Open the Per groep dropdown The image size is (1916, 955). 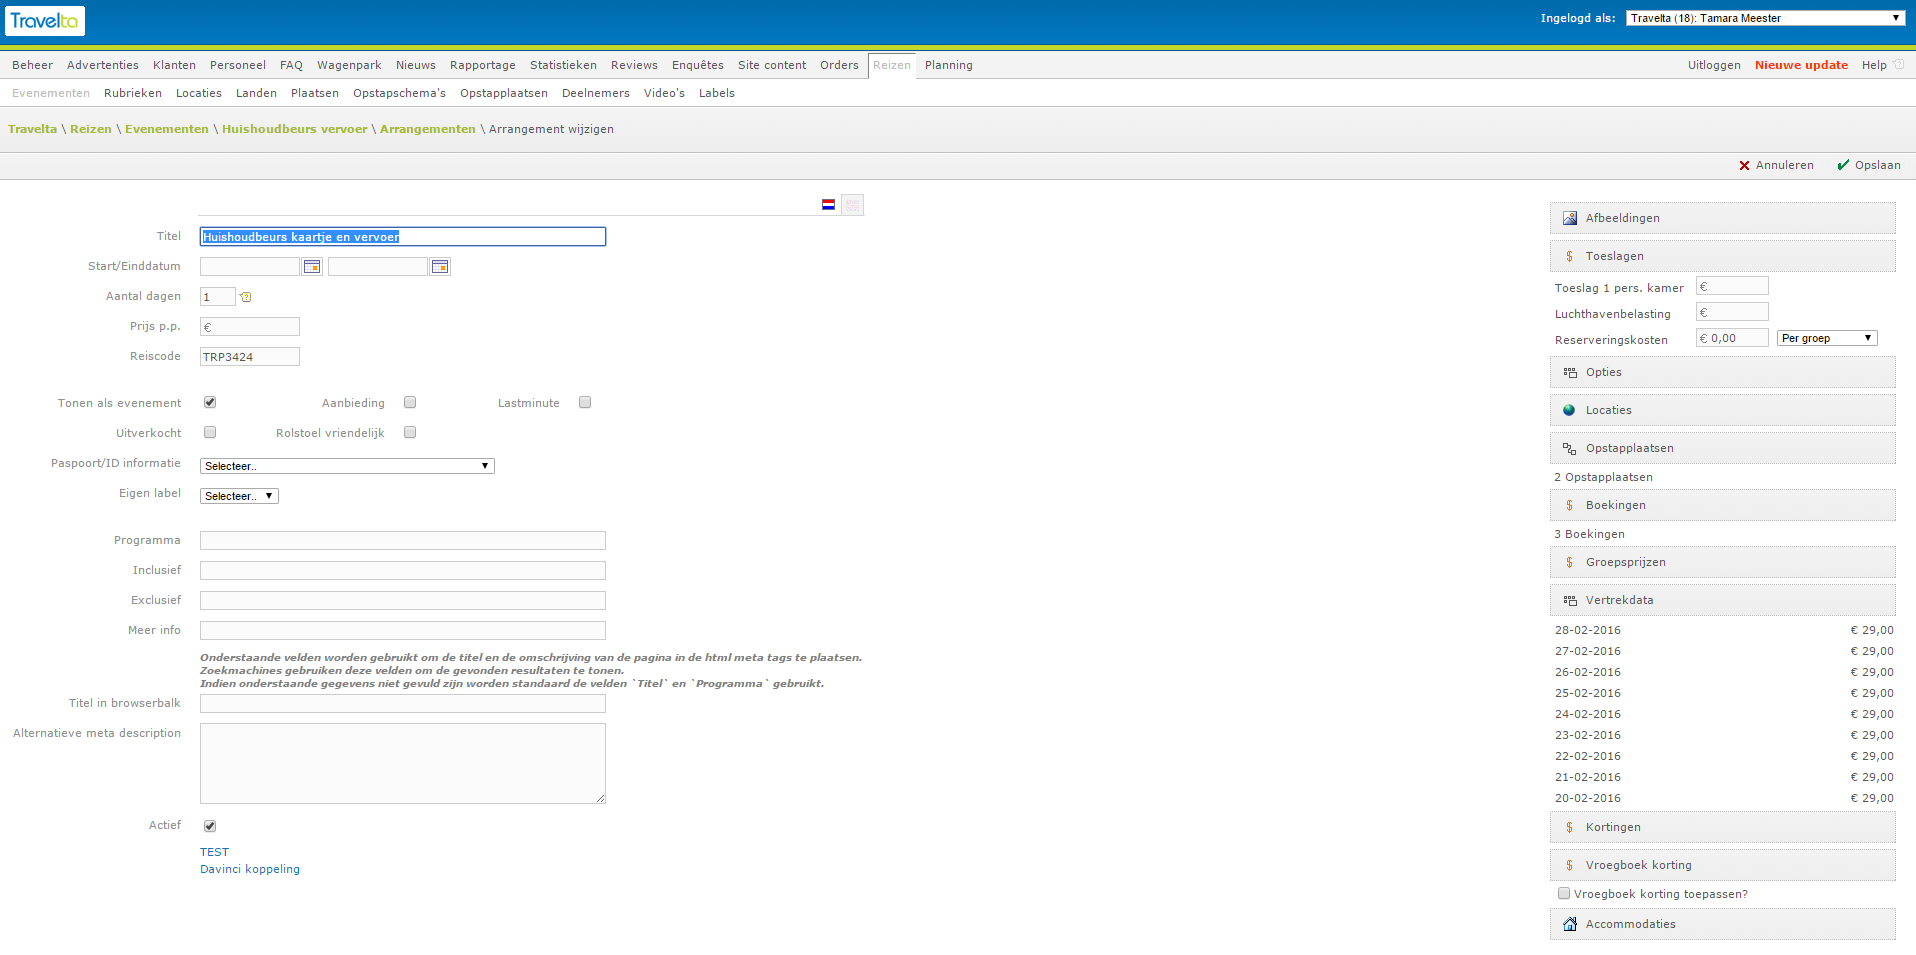(x=1827, y=338)
